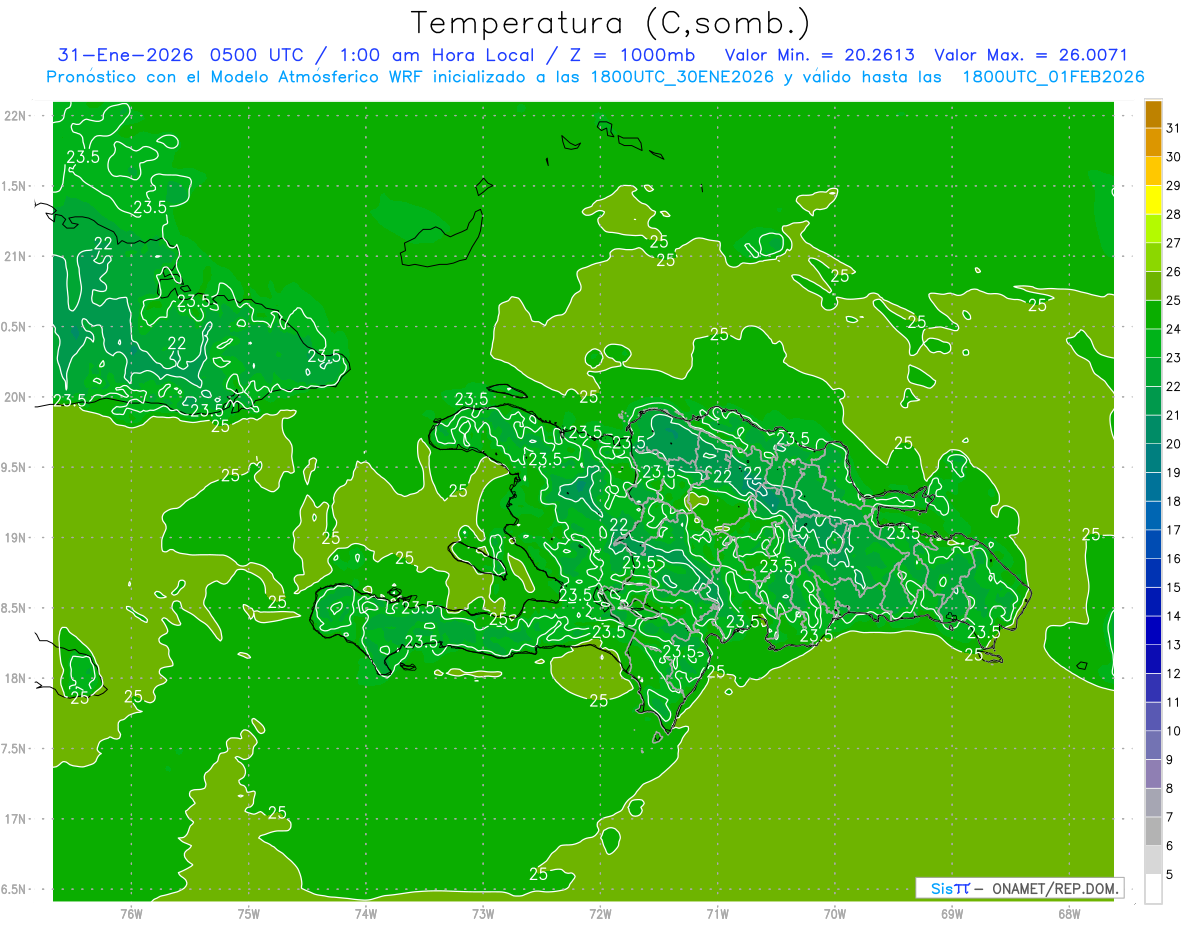Click the '29' color scale label
The image size is (1200, 927).
pyautogui.click(x=1173, y=186)
